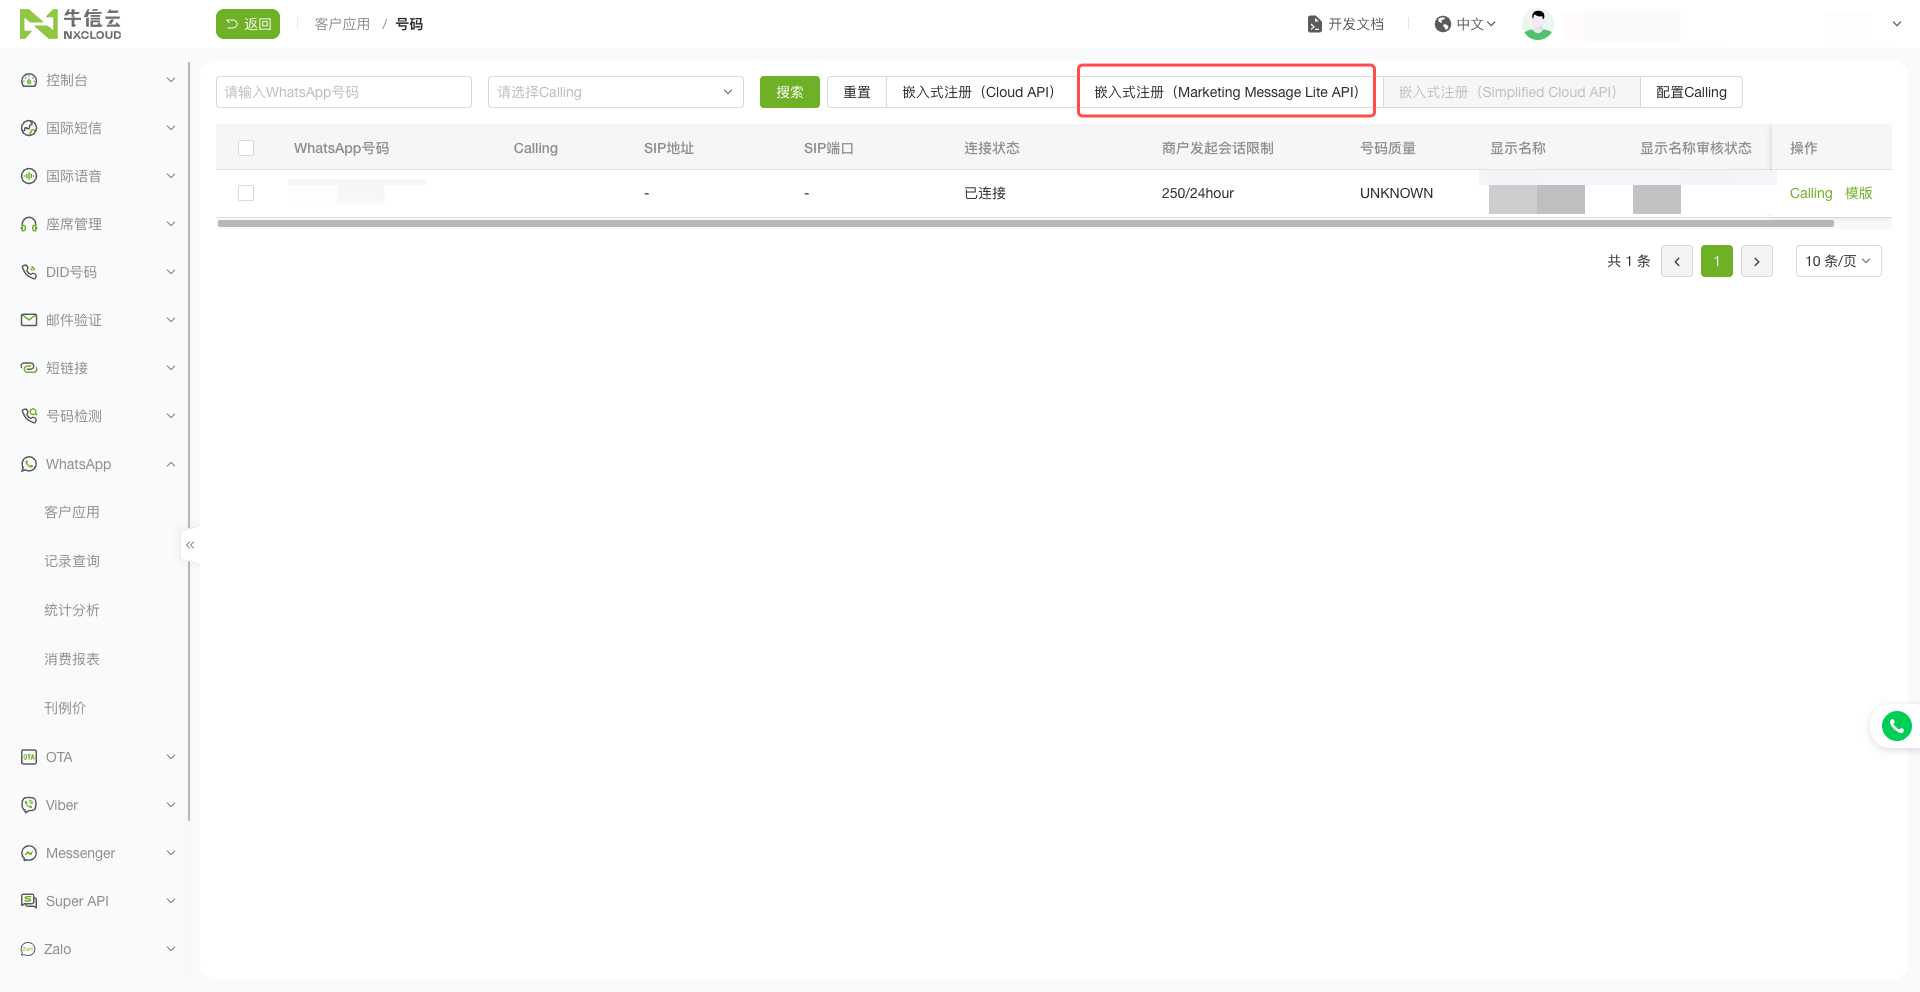Click the green 搜索 button
This screenshot has height=992, width=1920.
(x=790, y=92)
